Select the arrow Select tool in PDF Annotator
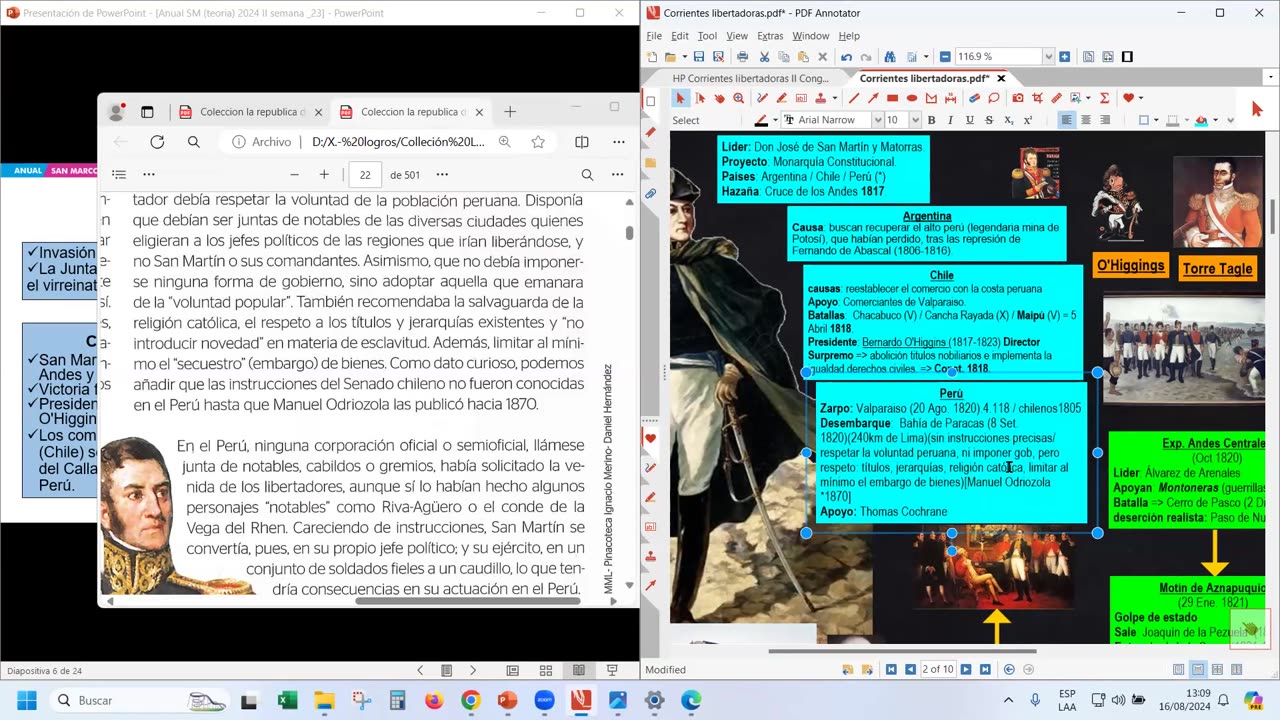 tap(681, 98)
